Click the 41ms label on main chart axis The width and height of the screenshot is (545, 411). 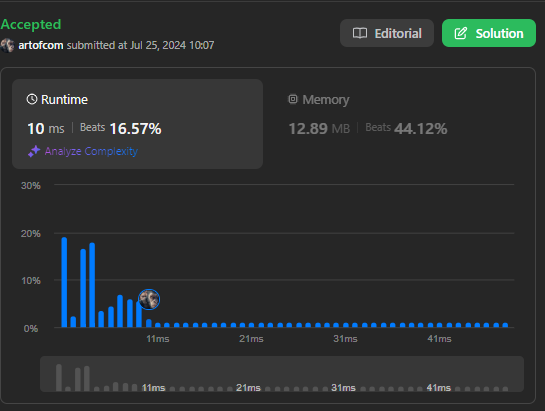pos(439,339)
